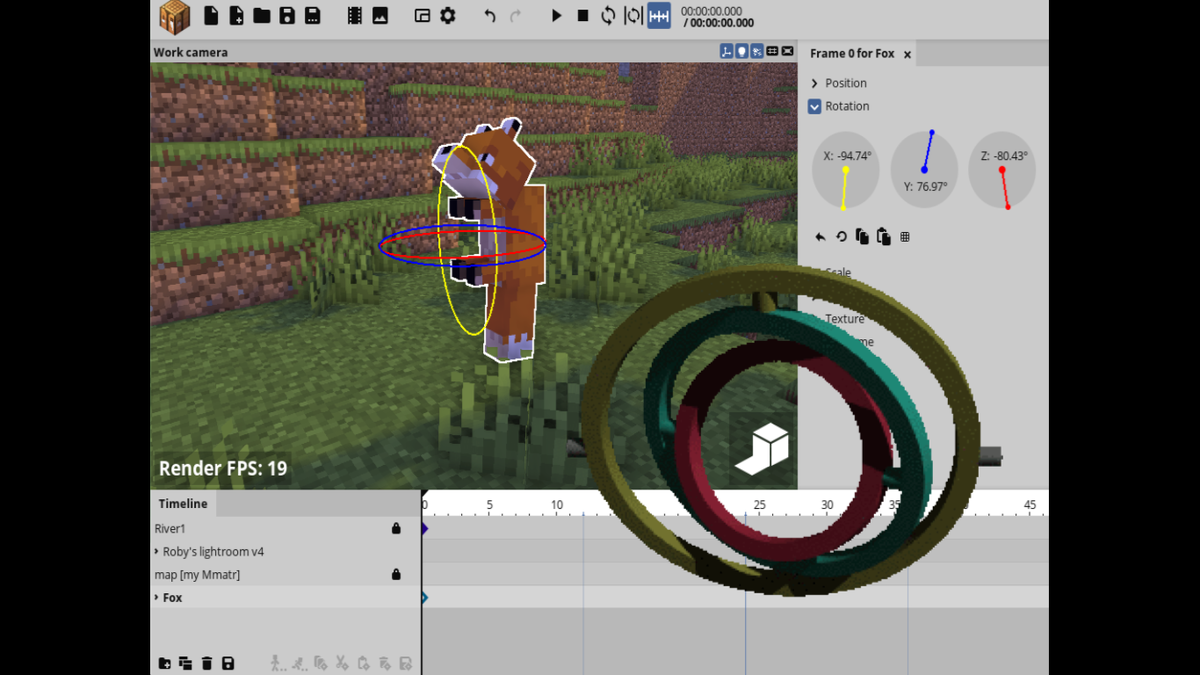
Task: Click the Y rotation wheel
Action: (x=924, y=170)
